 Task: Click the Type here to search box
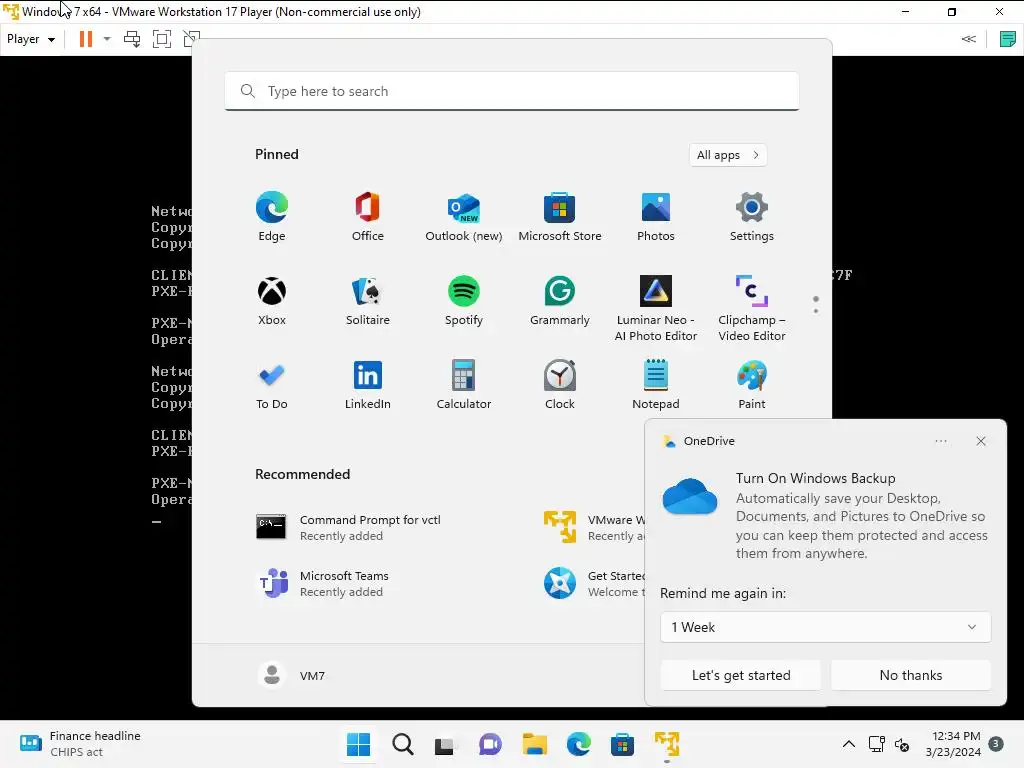tap(512, 91)
